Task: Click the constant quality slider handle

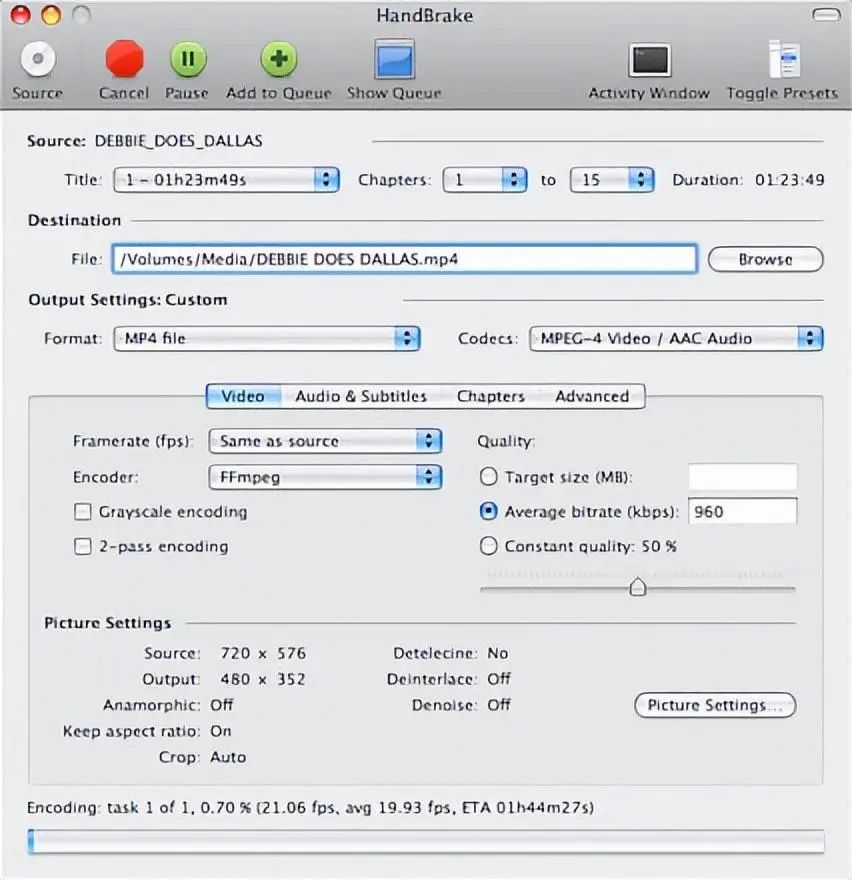Action: point(638,588)
